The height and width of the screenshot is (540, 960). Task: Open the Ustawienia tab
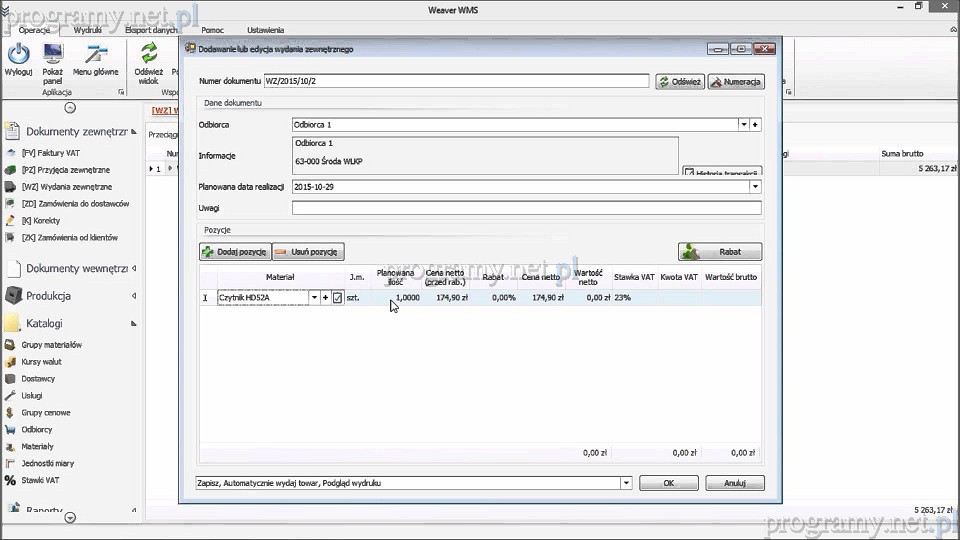click(265, 31)
